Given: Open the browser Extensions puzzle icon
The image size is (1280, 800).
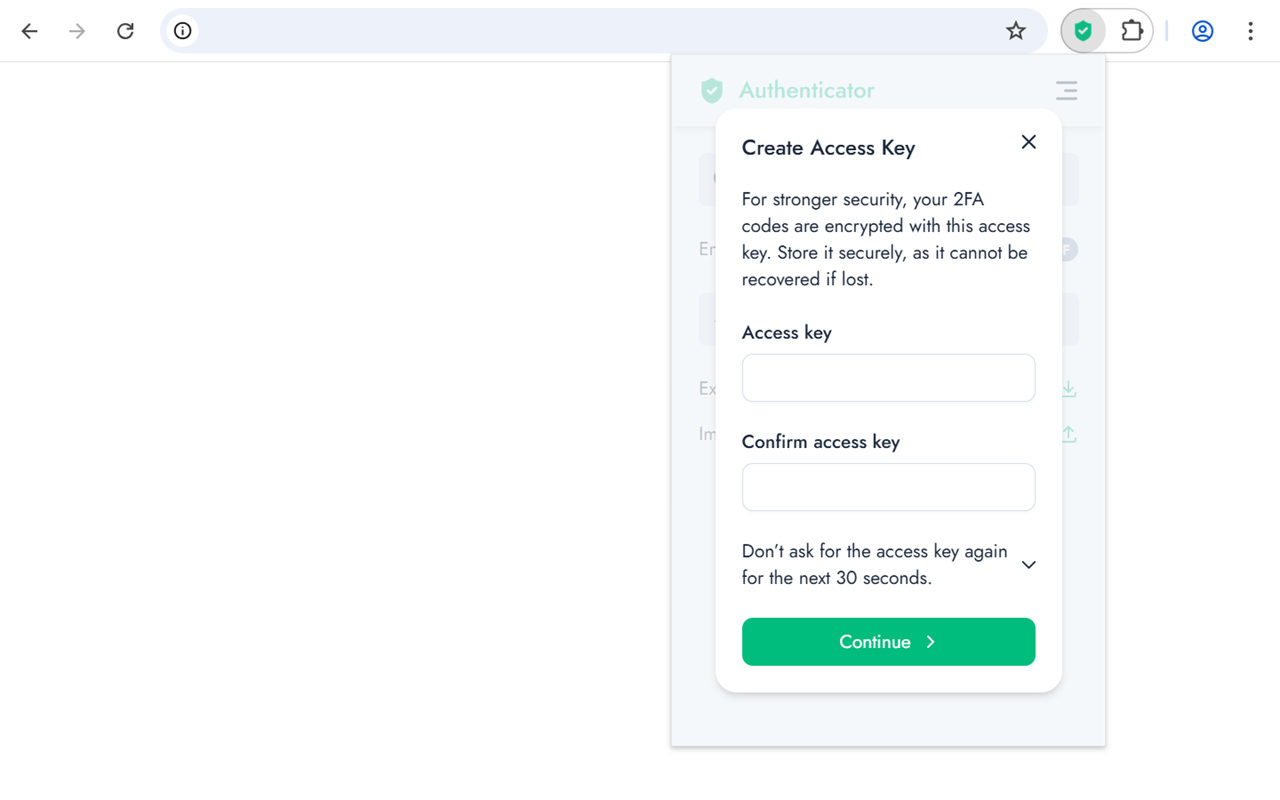Looking at the screenshot, I should tap(1131, 31).
